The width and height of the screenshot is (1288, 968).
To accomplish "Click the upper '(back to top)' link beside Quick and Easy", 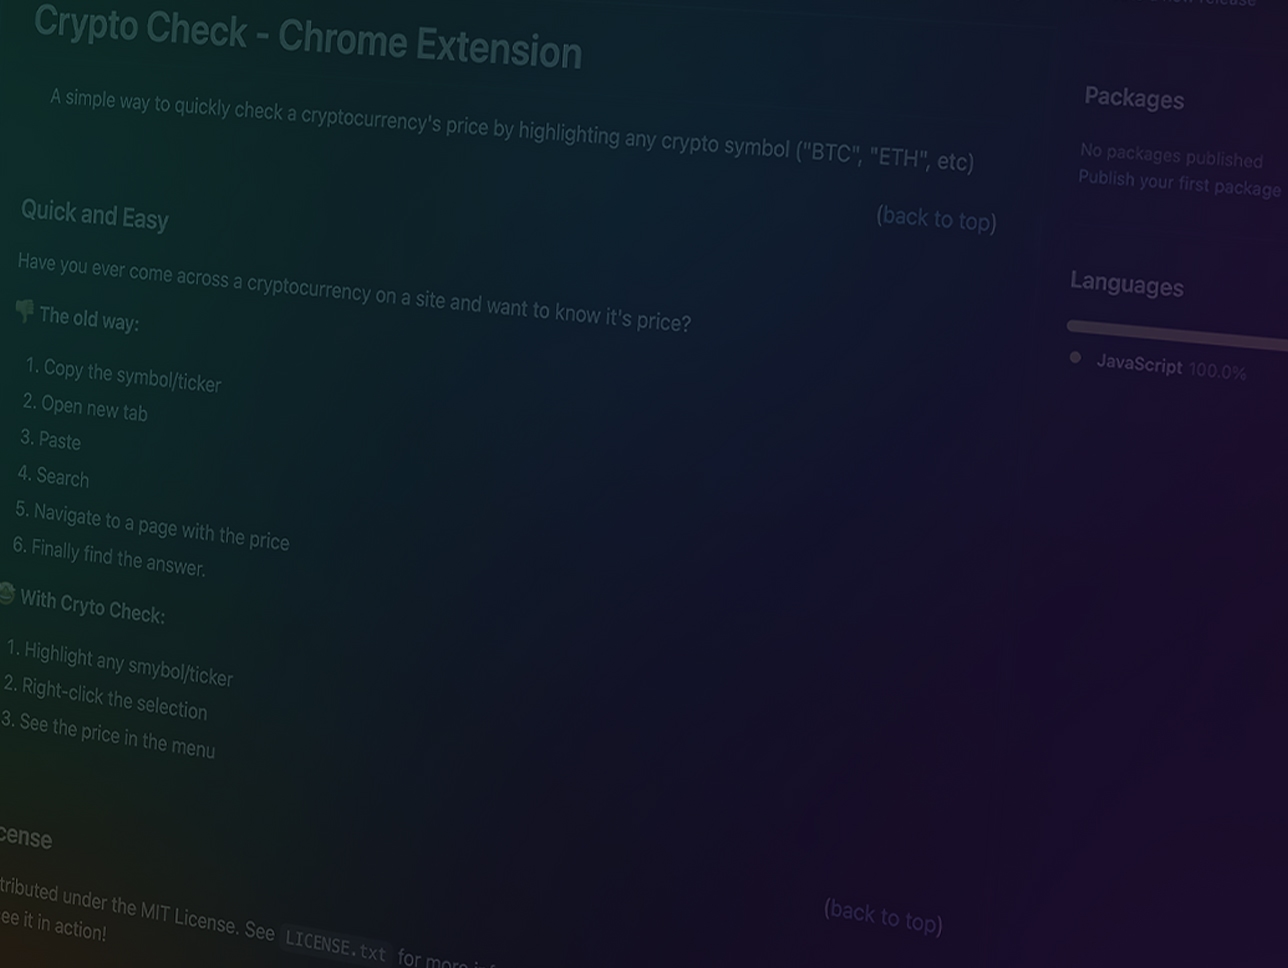I will point(936,218).
